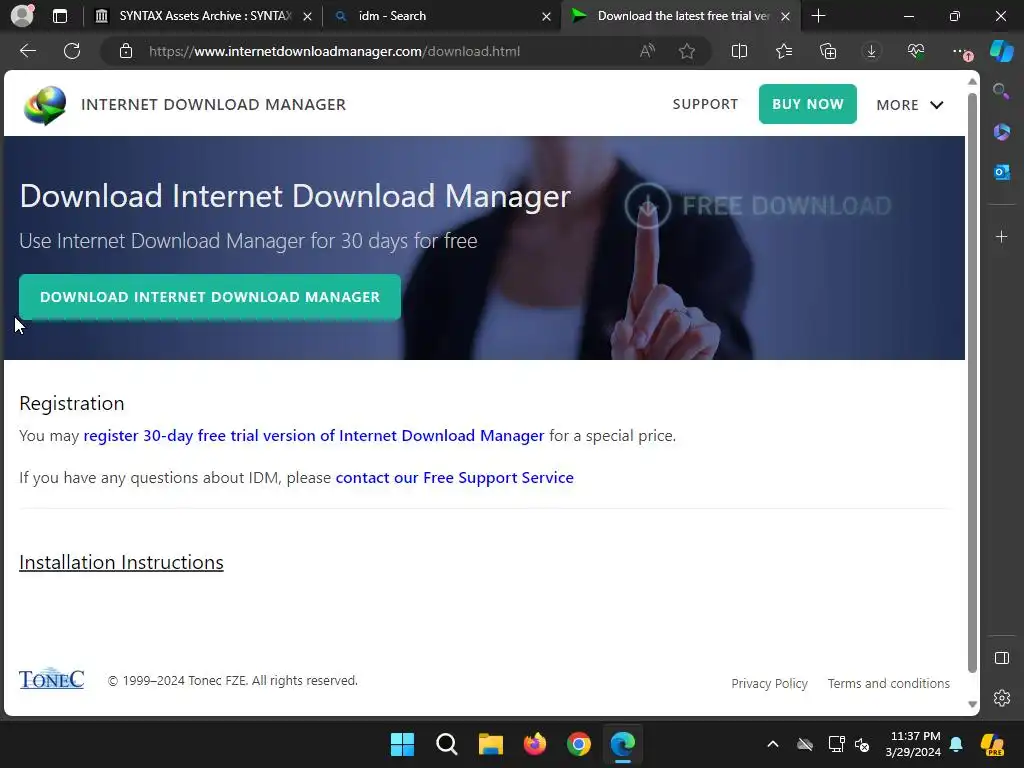Open contact our Free Support Service link
Screen dimensions: 1024x768
pyautogui.click(x=455, y=477)
